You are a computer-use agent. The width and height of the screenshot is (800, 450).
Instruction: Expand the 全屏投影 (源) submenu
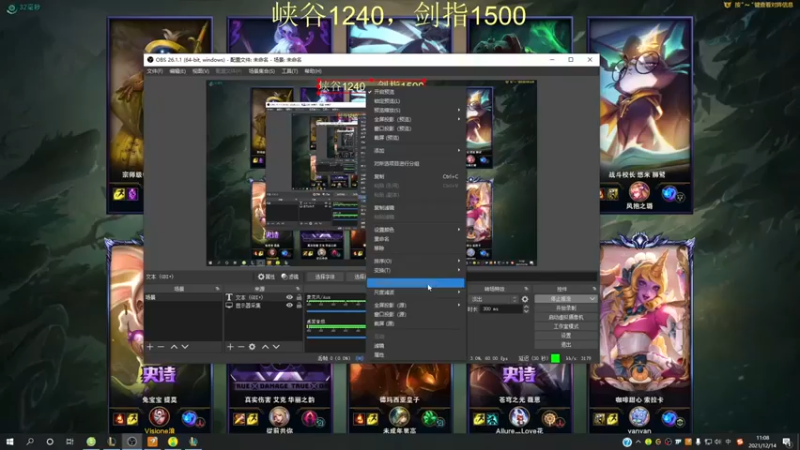click(x=415, y=305)
